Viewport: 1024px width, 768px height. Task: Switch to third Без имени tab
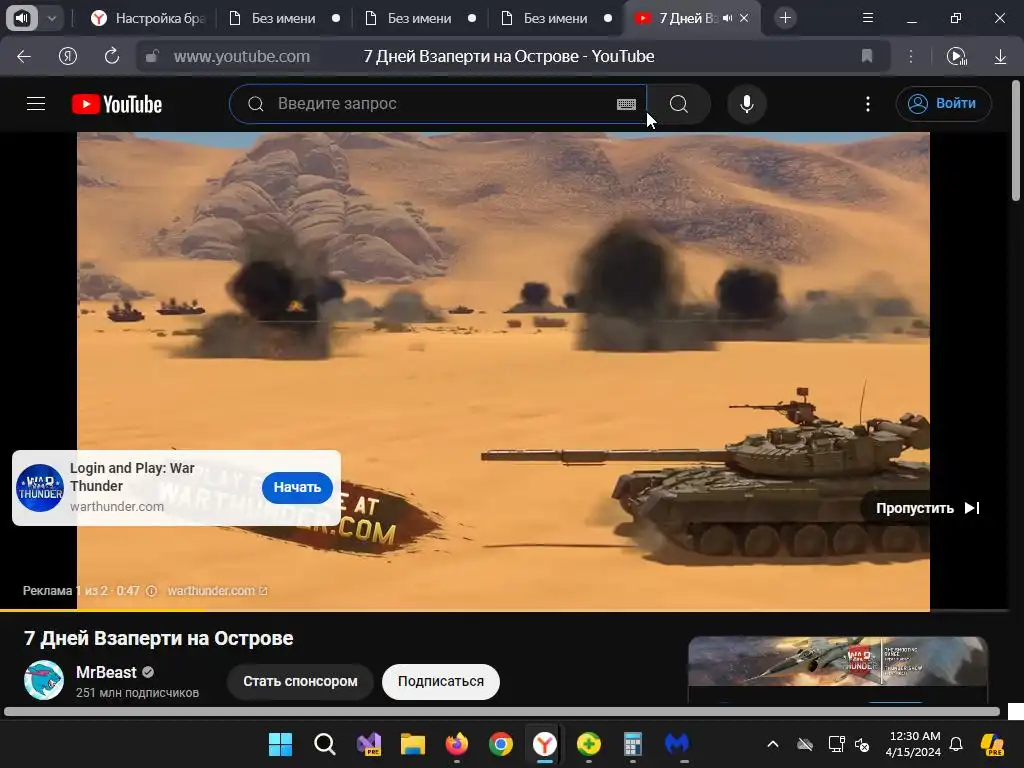[x=555, y=18]
